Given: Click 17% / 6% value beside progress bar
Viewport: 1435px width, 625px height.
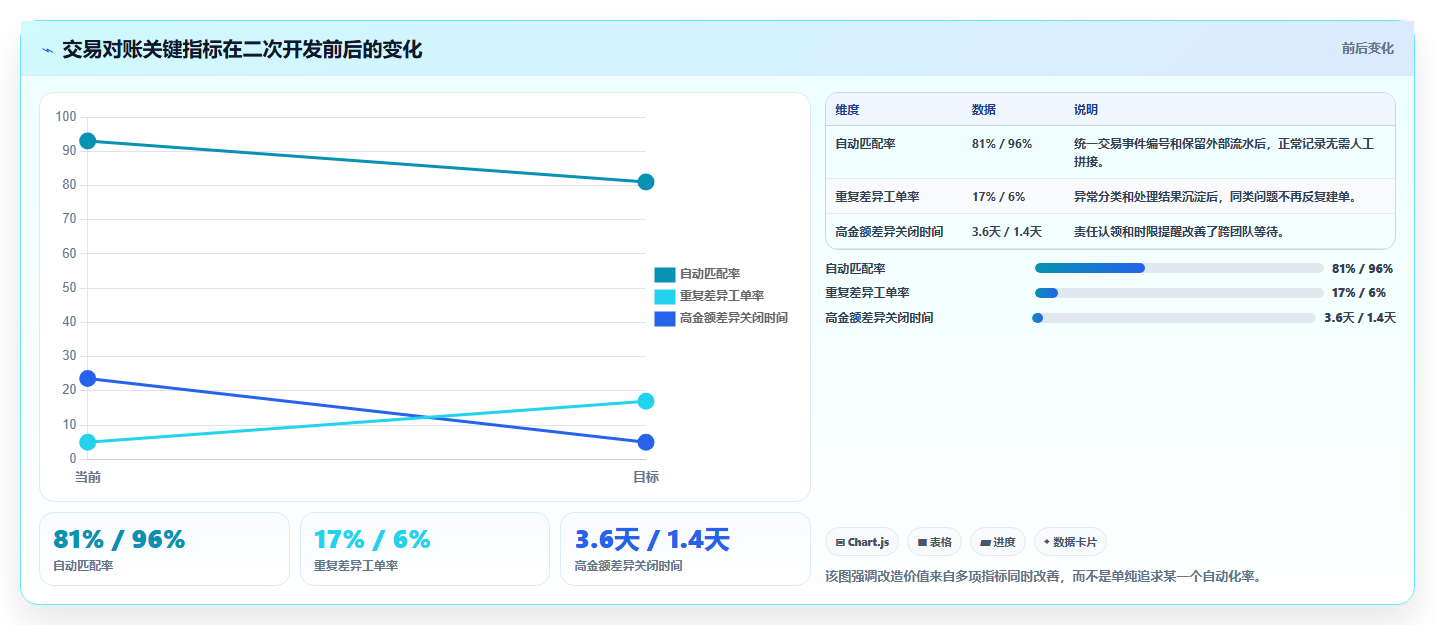Looking at the screenshot, I should point(1359,293).
